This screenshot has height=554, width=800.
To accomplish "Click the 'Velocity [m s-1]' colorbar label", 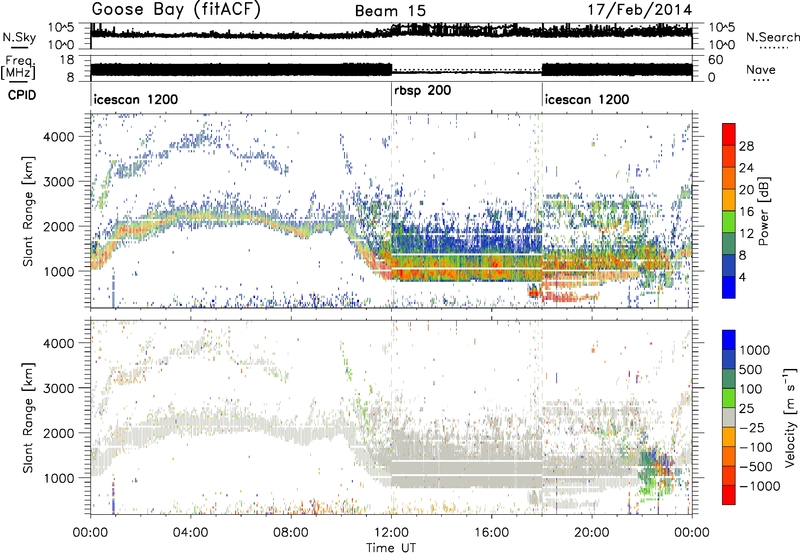I will (790, 417).
